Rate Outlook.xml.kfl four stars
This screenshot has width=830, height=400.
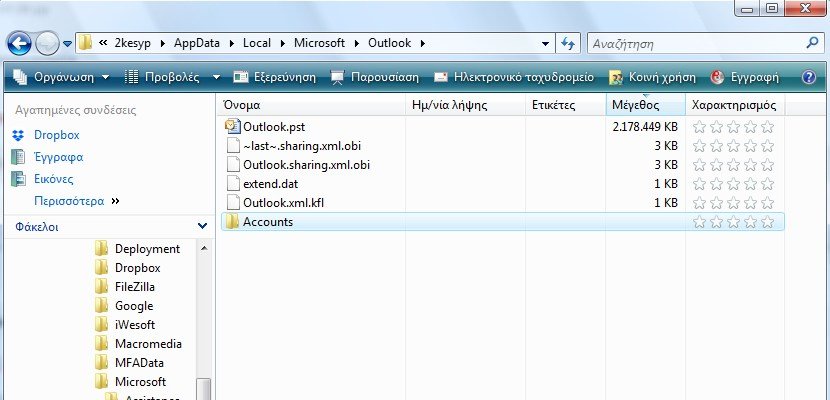[x=751, y=203]
